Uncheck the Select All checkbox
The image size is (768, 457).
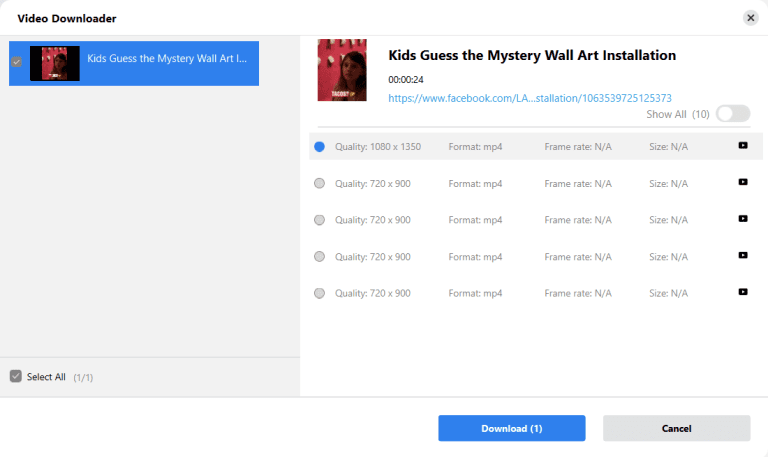(15, 376)
